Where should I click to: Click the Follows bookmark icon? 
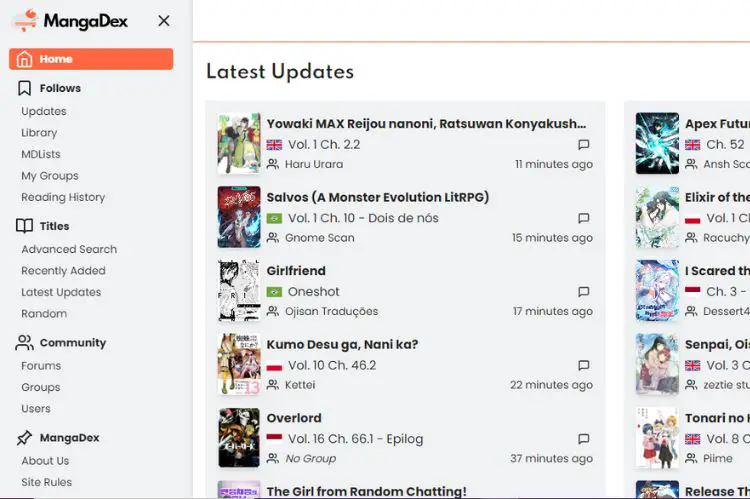pyautogui.click(x=24, y=88)
